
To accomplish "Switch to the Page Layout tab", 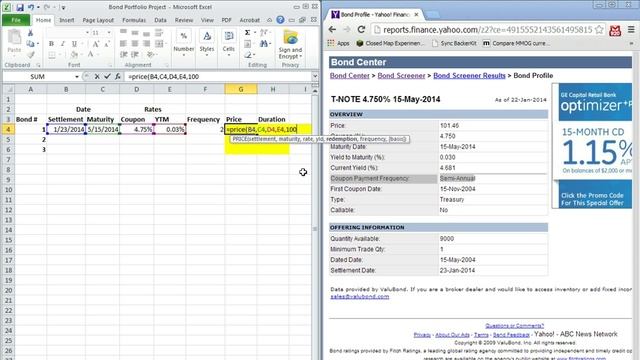I will 98,20.
